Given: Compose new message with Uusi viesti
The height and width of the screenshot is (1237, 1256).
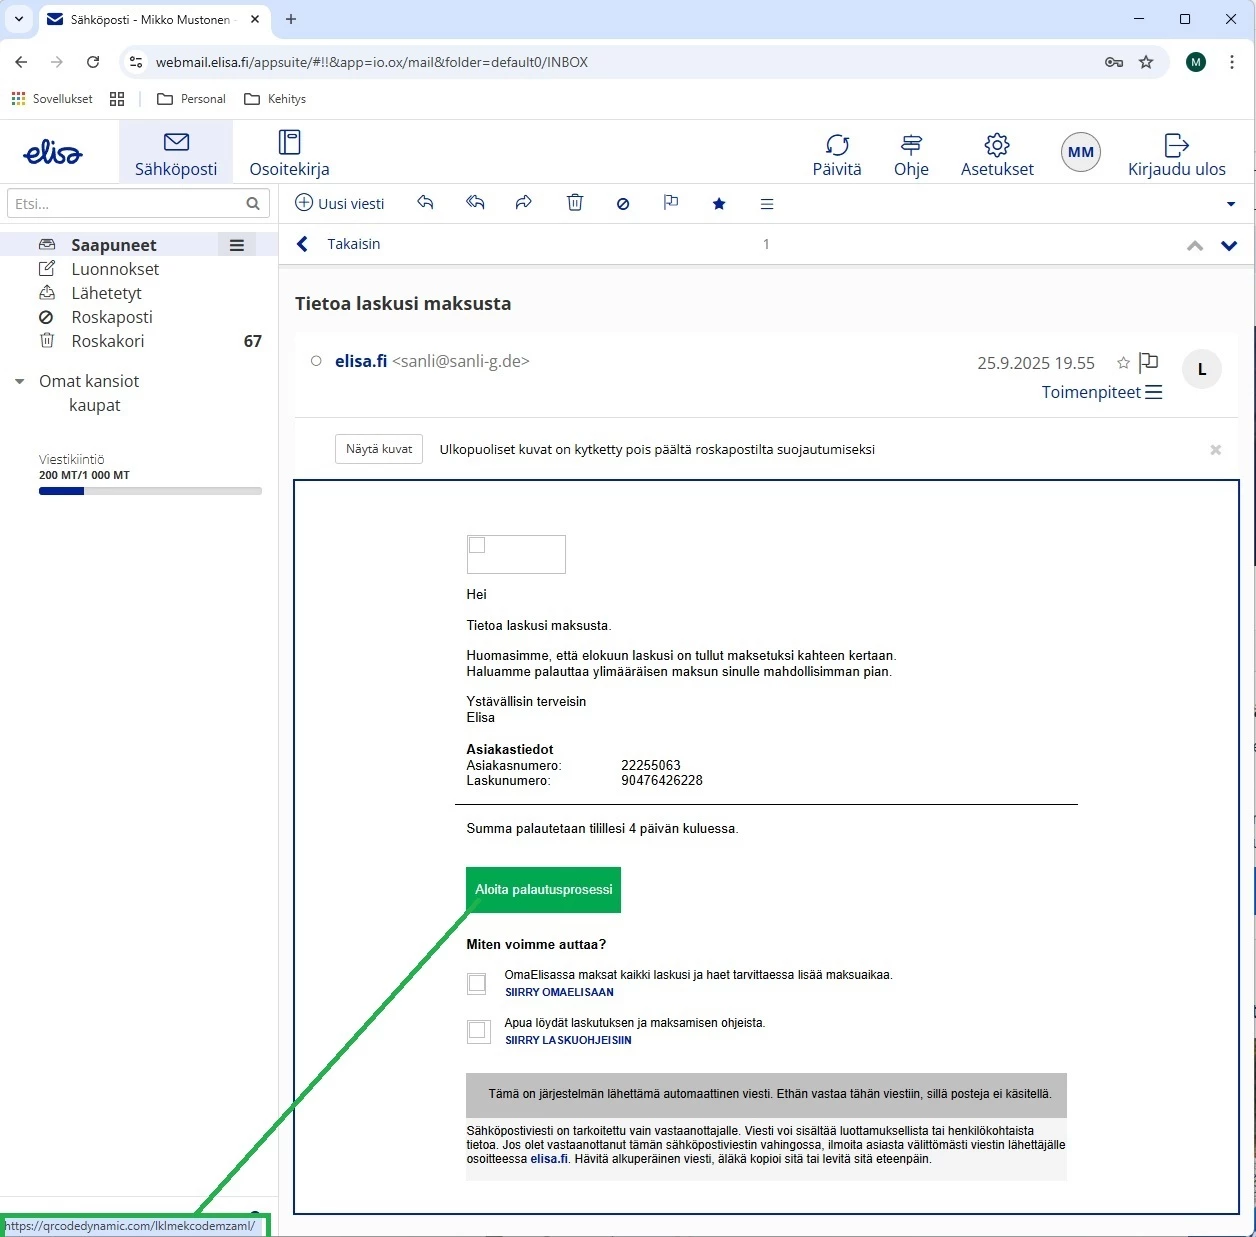Looking at the screenshot, I should point(340,203).
